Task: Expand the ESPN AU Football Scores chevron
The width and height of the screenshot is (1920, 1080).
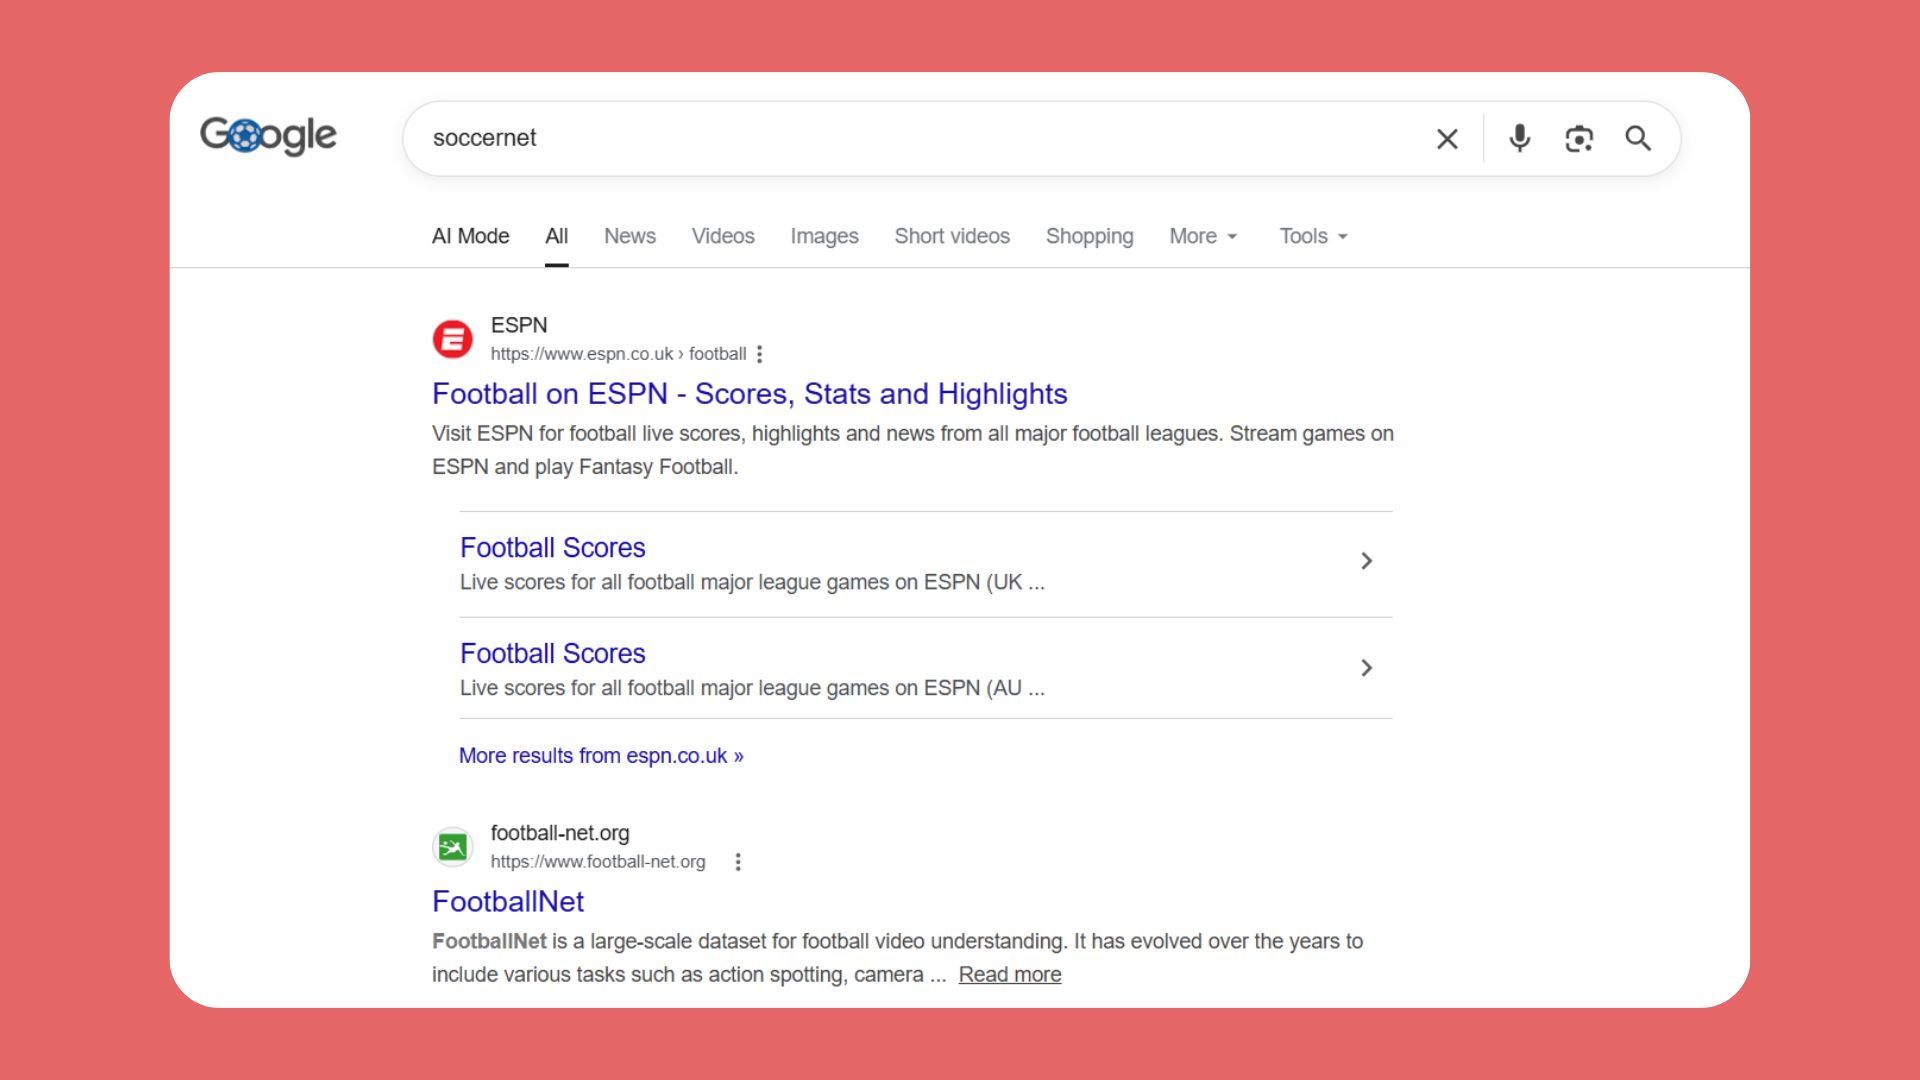Action: point(1367,667)
